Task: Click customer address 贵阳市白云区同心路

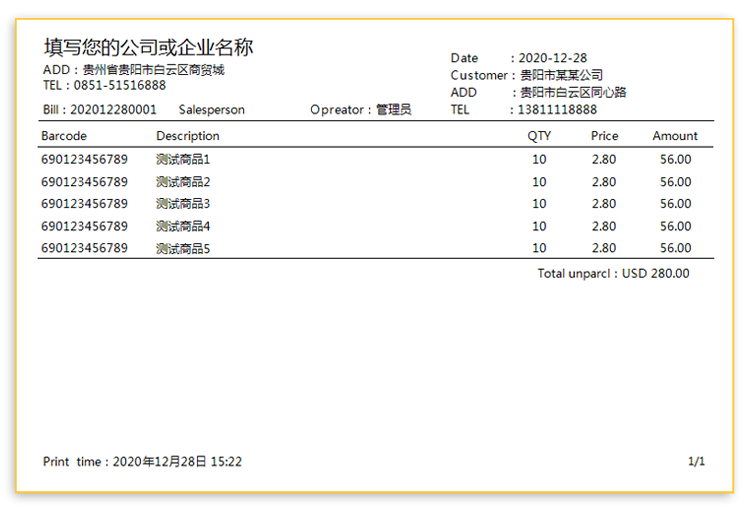Action: coord(573,92)
